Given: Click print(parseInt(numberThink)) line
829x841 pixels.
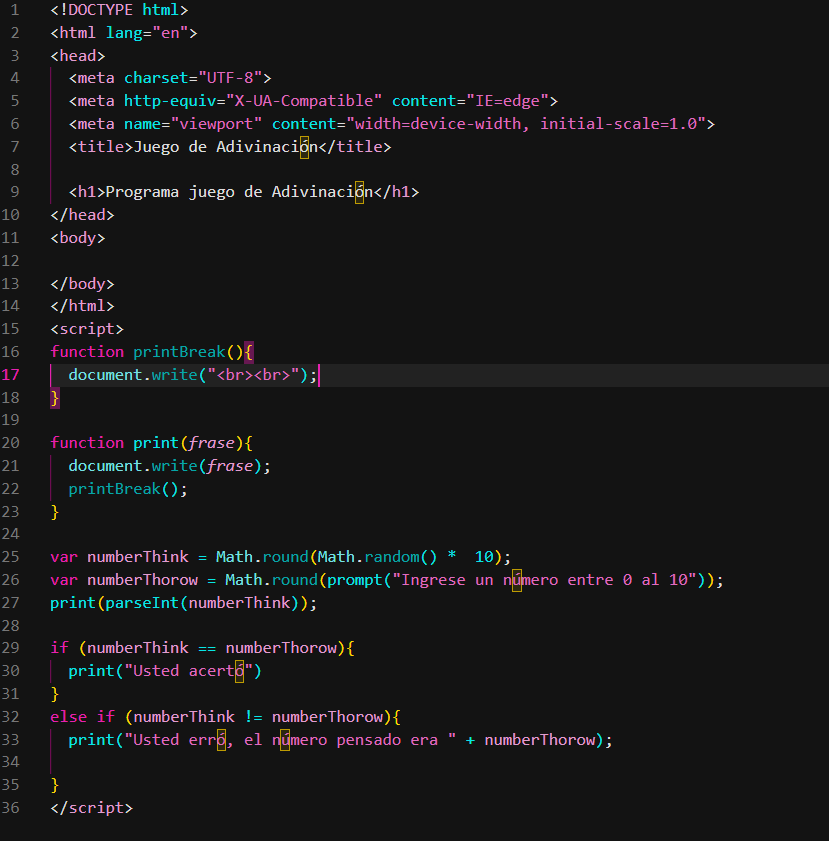Looking at the screenshot, I should (183, 603).
